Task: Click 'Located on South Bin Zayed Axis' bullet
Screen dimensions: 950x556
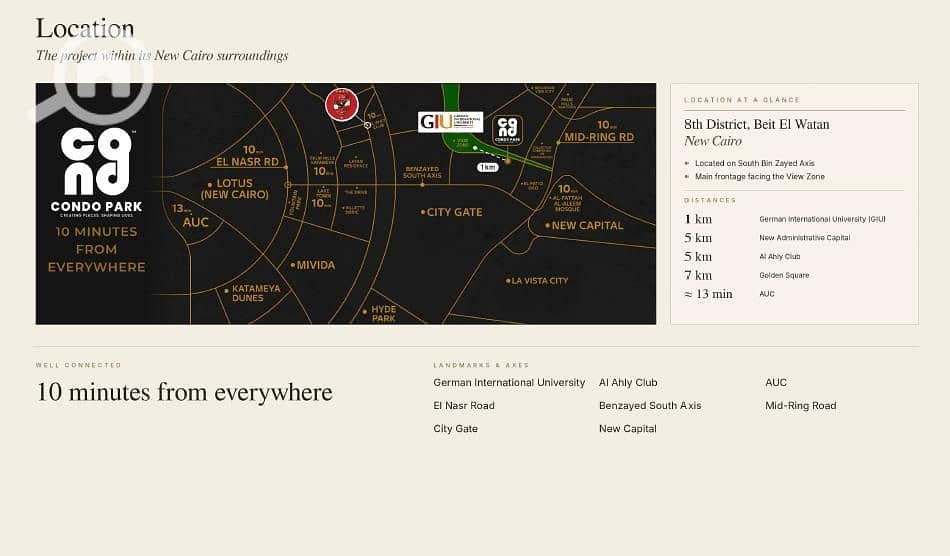Action: pyautogui.click(x=749, y=163)
